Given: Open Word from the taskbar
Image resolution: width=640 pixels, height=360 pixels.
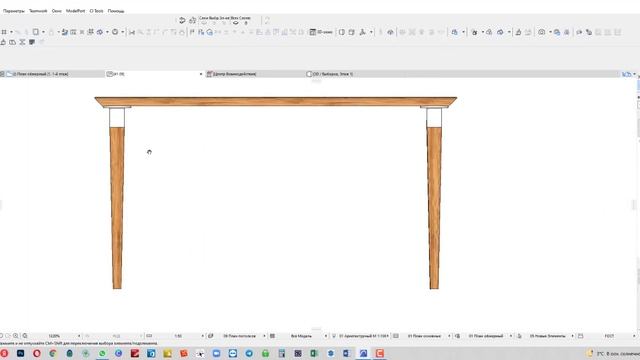Looking at the screenshot, I should tap(347, 353).
